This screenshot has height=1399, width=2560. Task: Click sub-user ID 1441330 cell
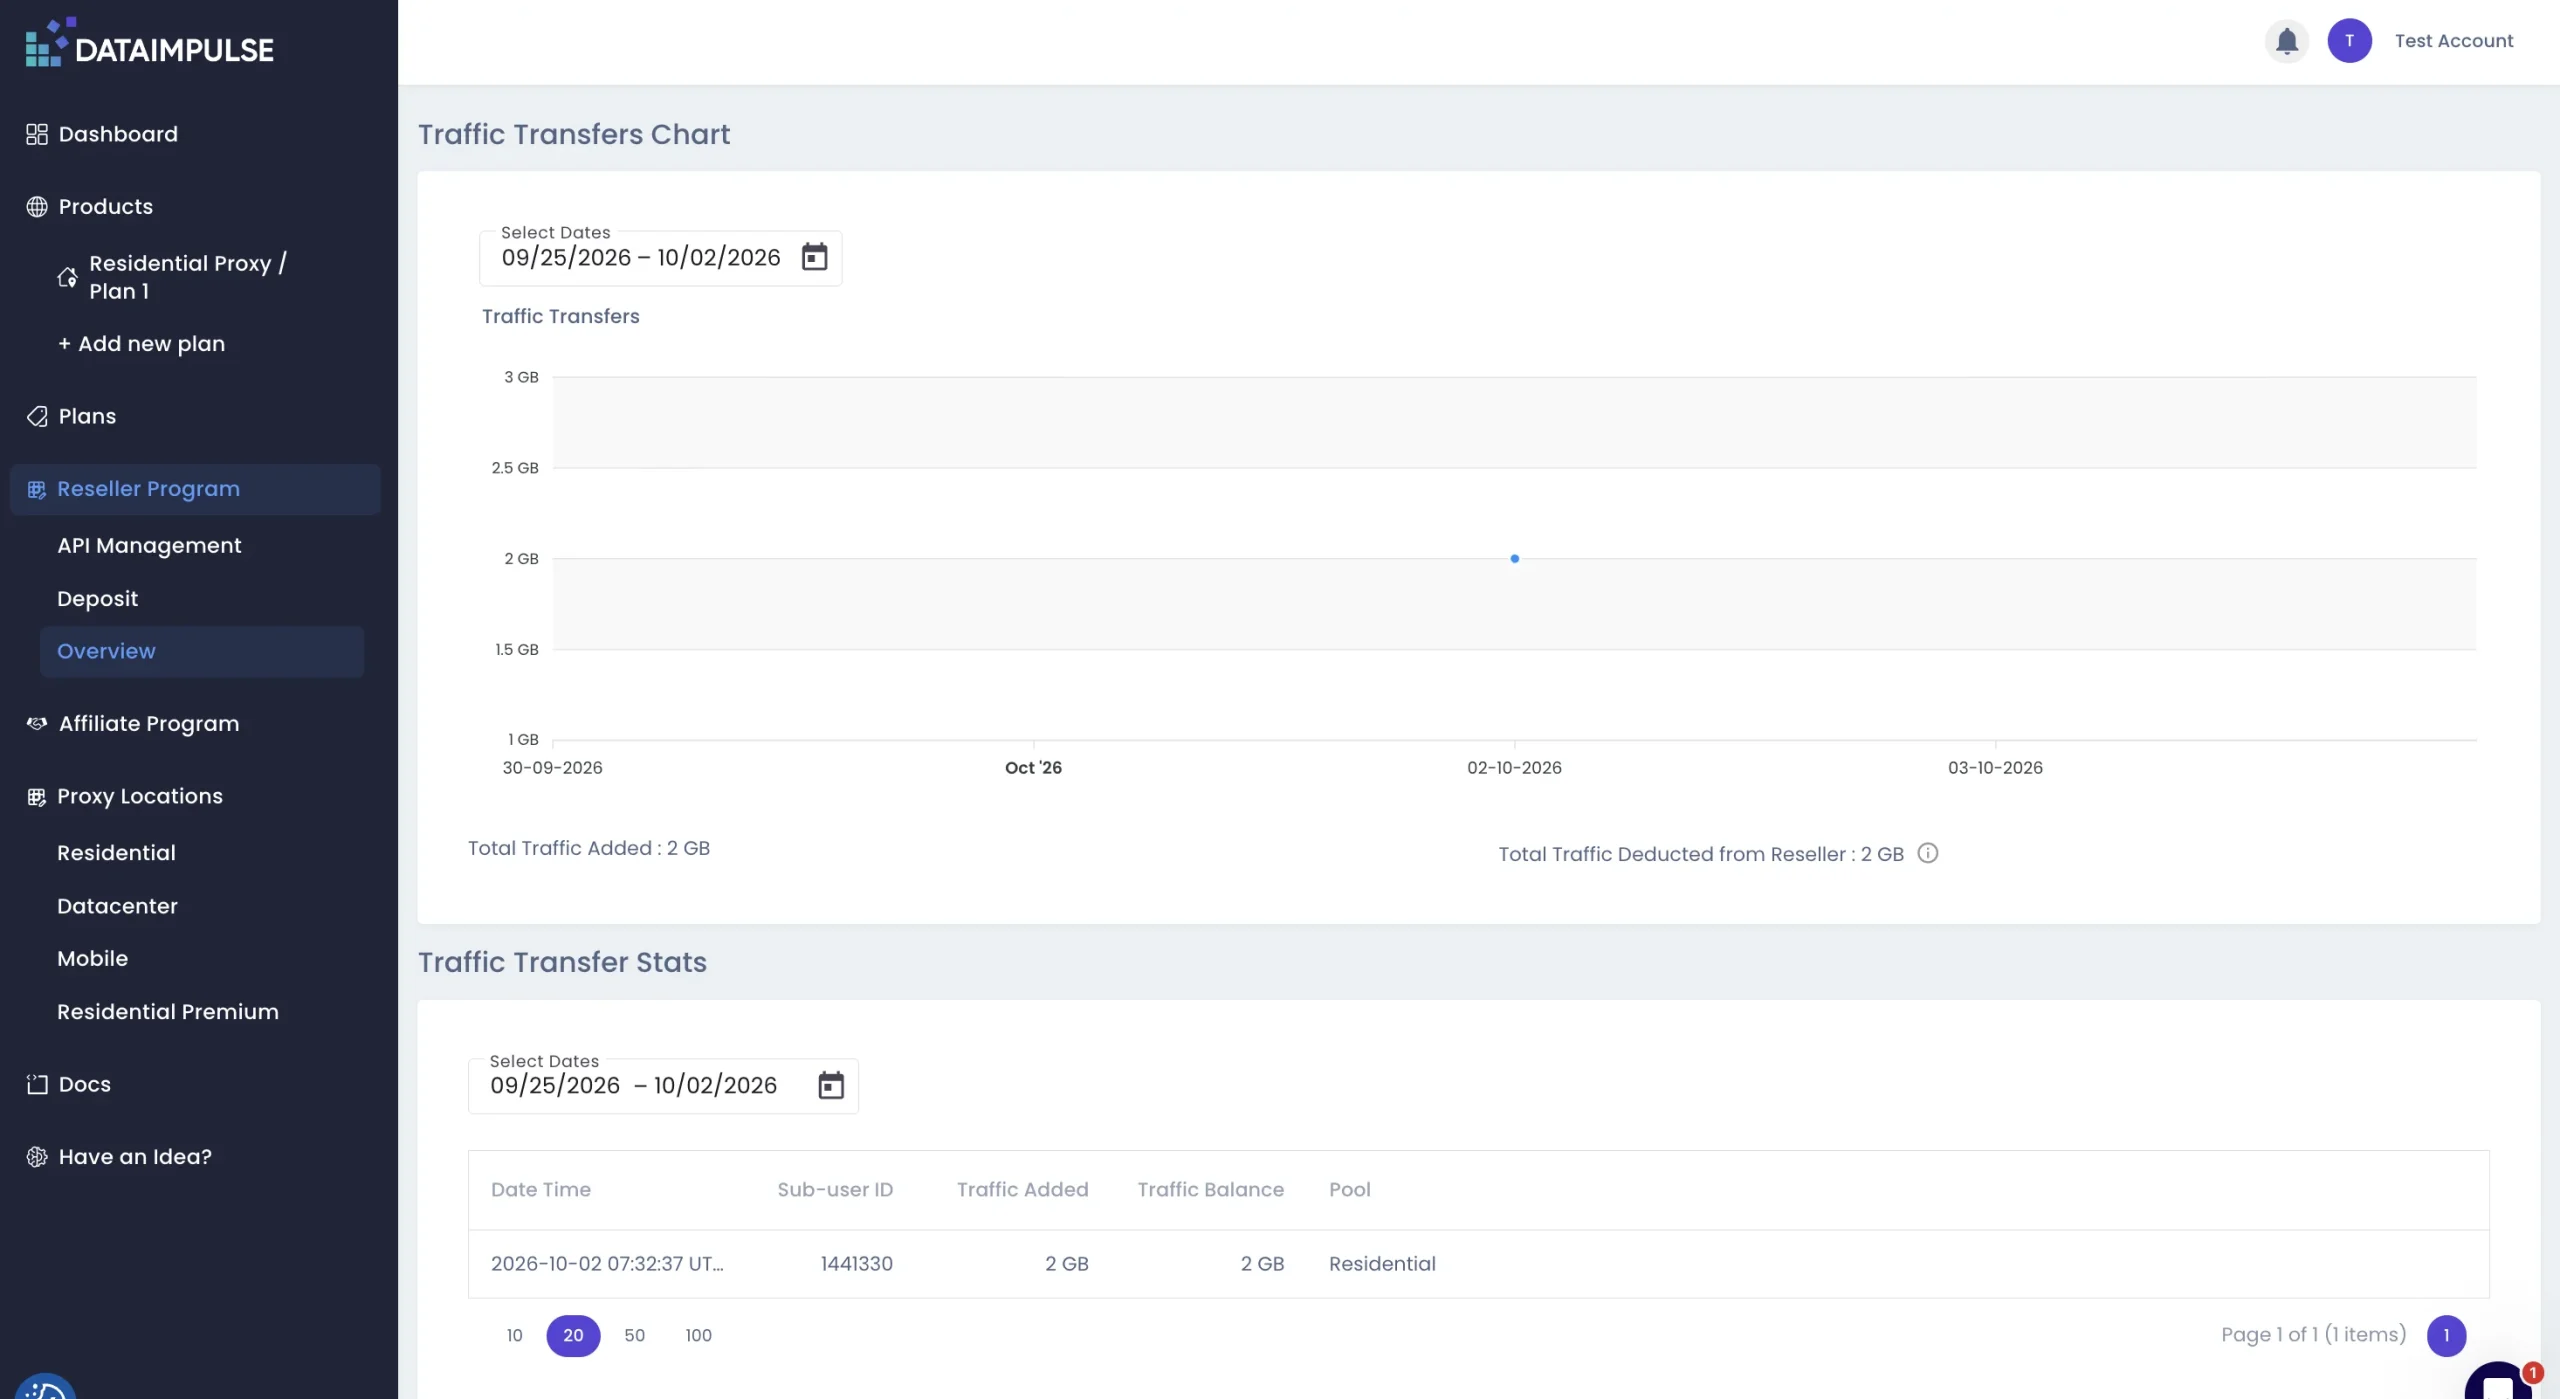pyautogui.click(x=856, y=1264)
